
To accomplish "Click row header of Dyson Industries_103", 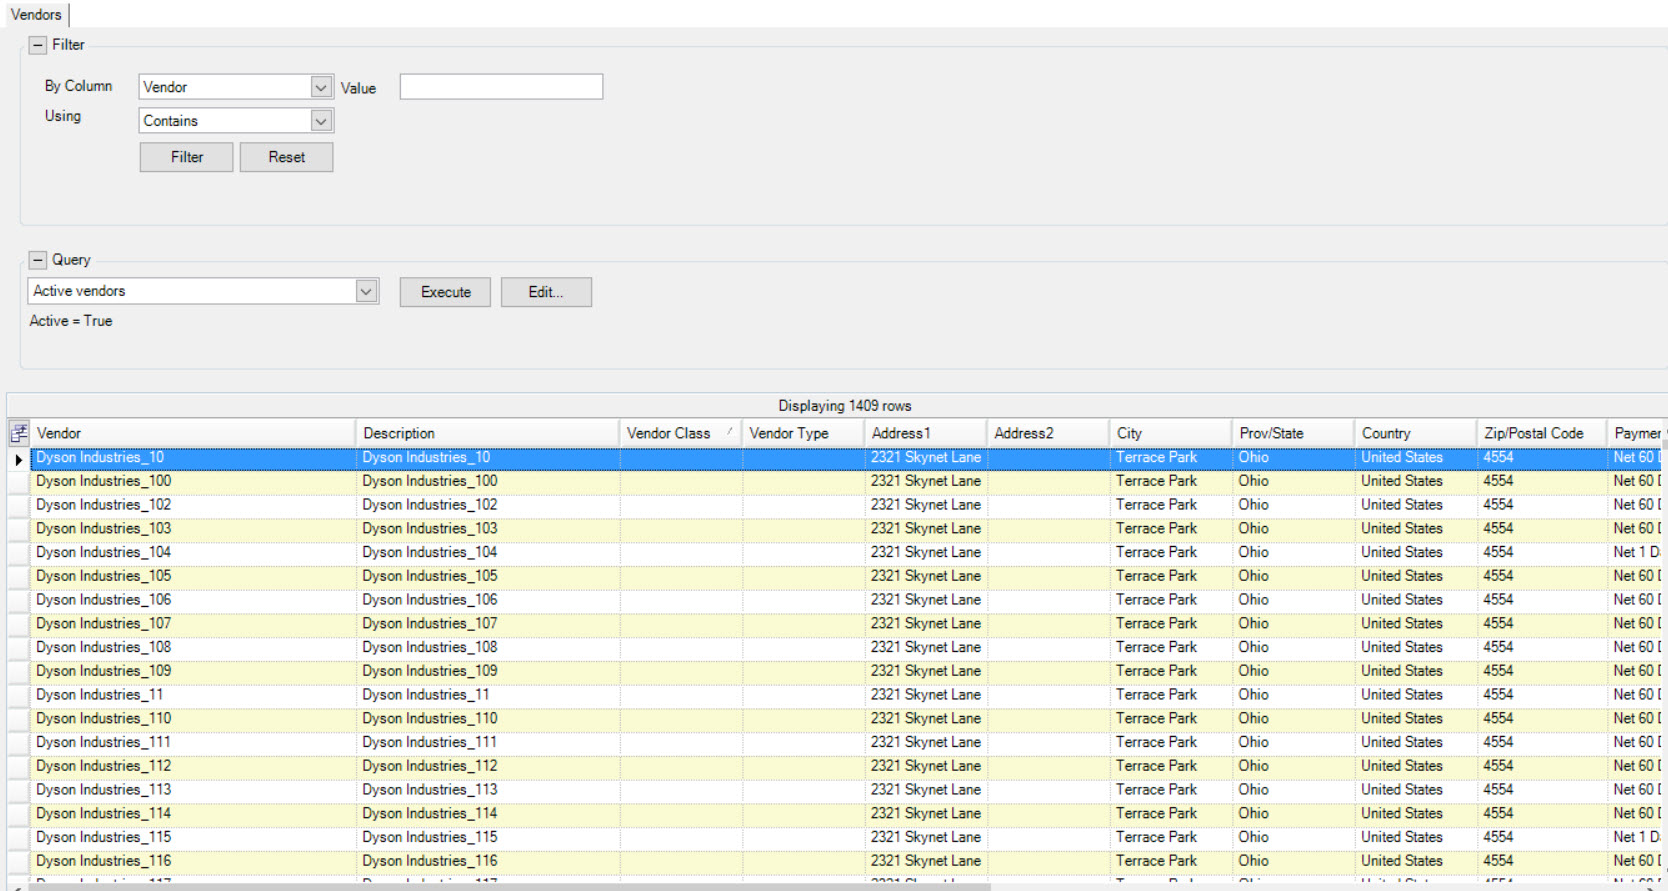I will pos(19,529).
